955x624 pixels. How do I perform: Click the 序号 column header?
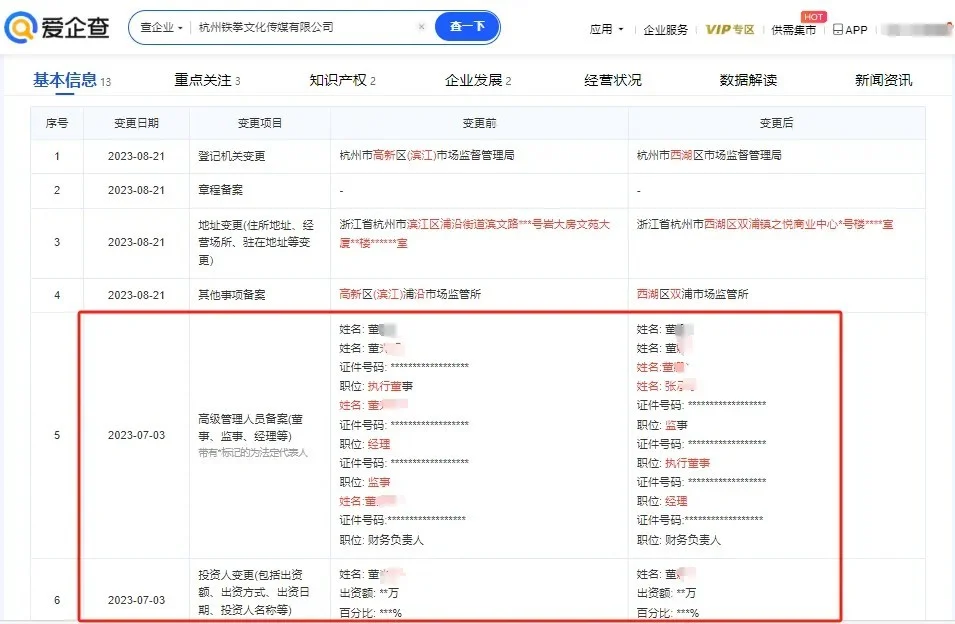pos(57,123)
